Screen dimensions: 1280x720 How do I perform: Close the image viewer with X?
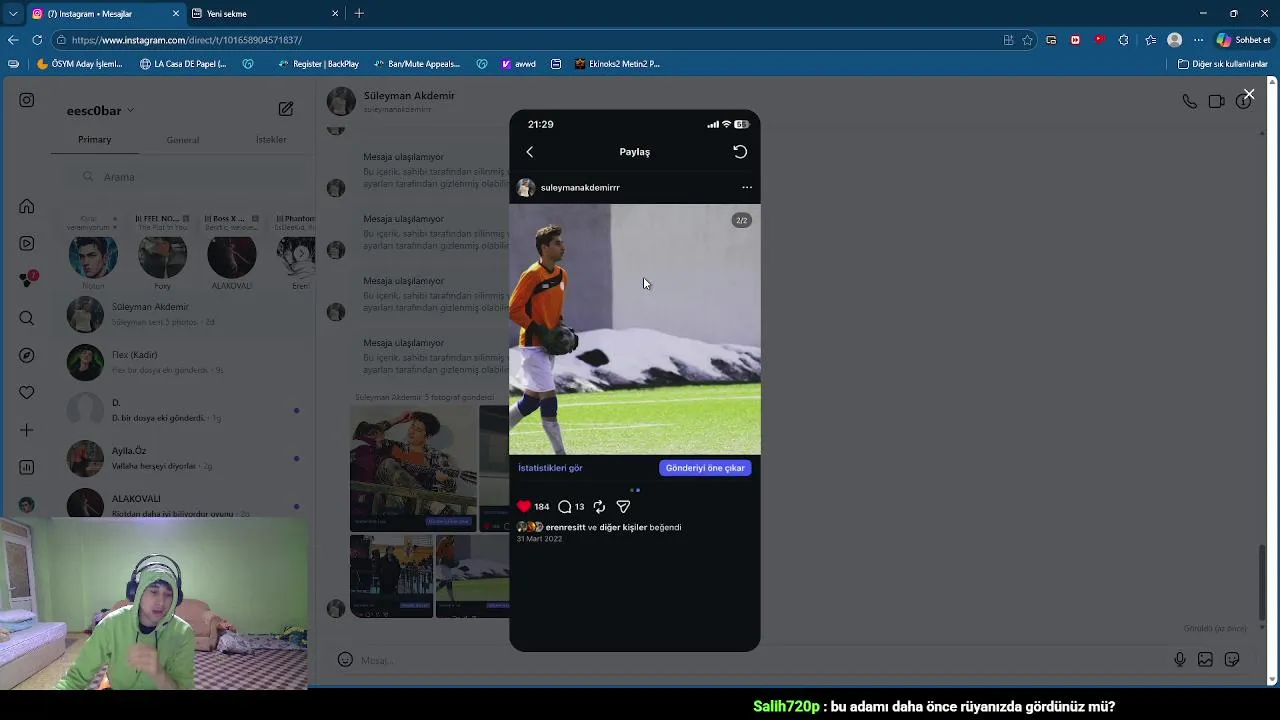[1249, 94]
